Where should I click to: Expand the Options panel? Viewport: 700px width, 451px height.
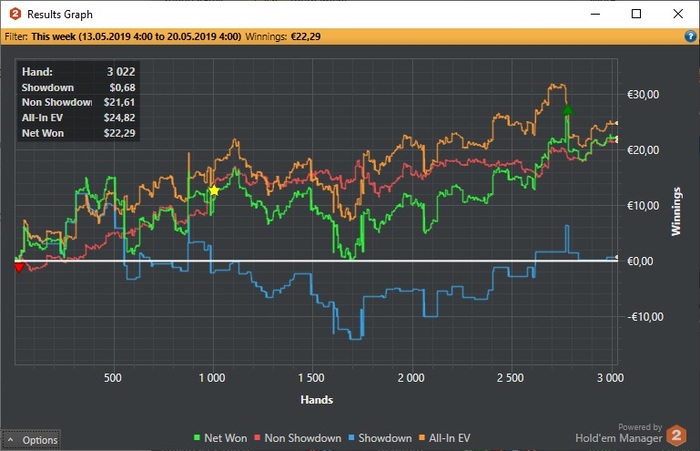pyautogui.click(x=31, y=440)
